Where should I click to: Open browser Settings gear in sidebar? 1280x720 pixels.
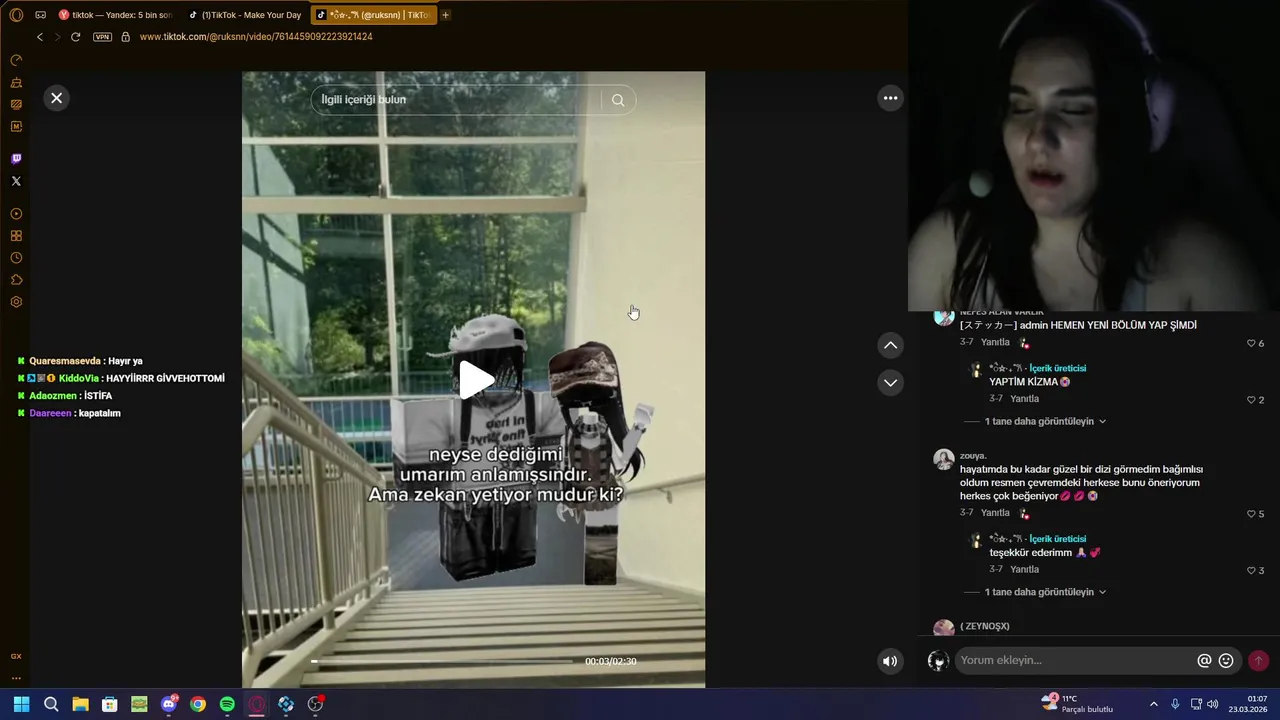pos(16,302)
